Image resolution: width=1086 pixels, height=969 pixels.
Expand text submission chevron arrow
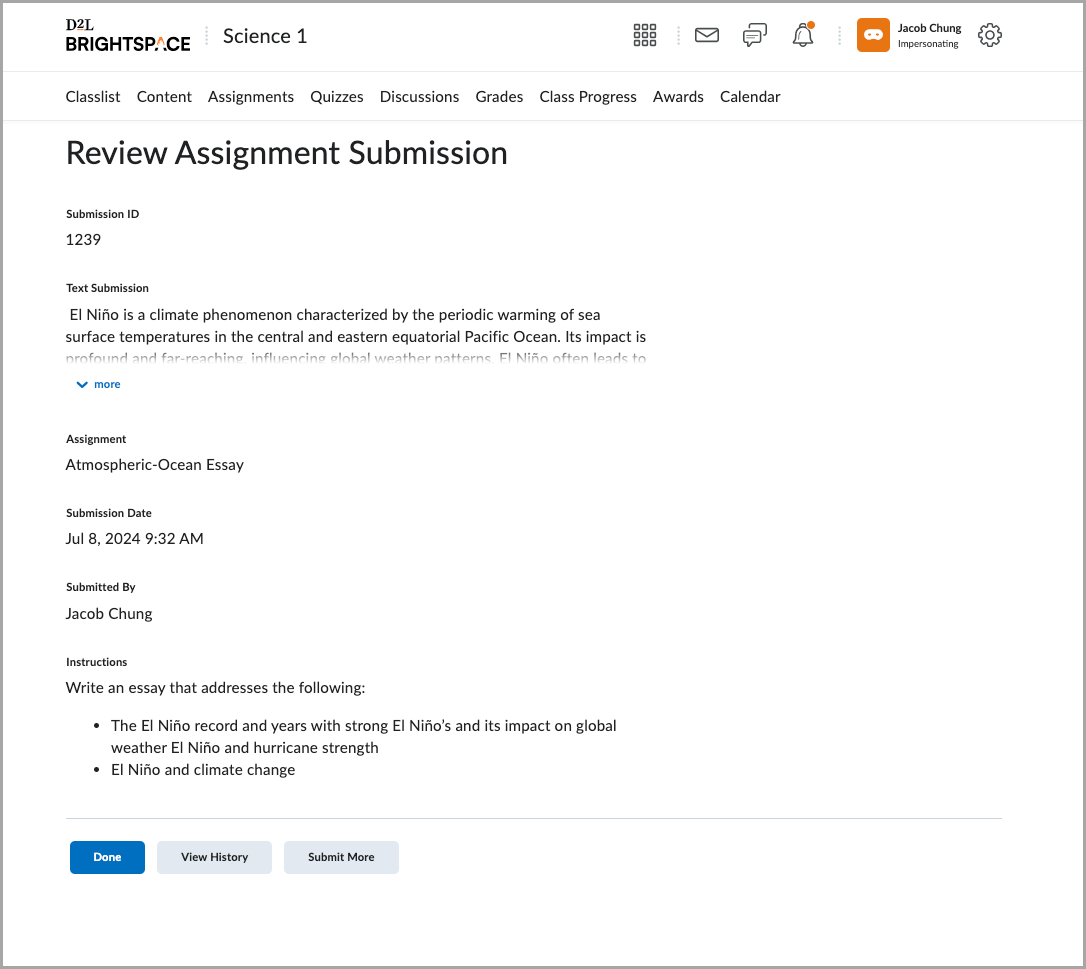82,385
